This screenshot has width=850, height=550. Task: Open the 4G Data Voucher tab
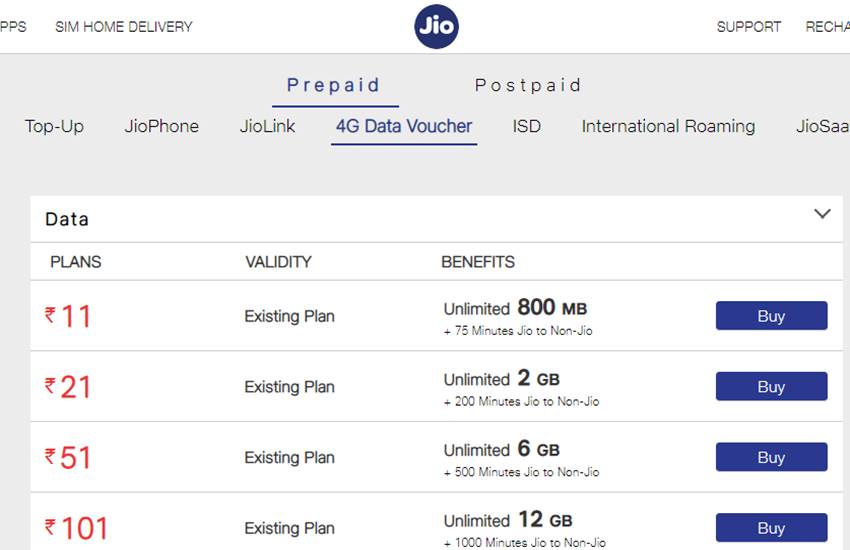[404, 126]
